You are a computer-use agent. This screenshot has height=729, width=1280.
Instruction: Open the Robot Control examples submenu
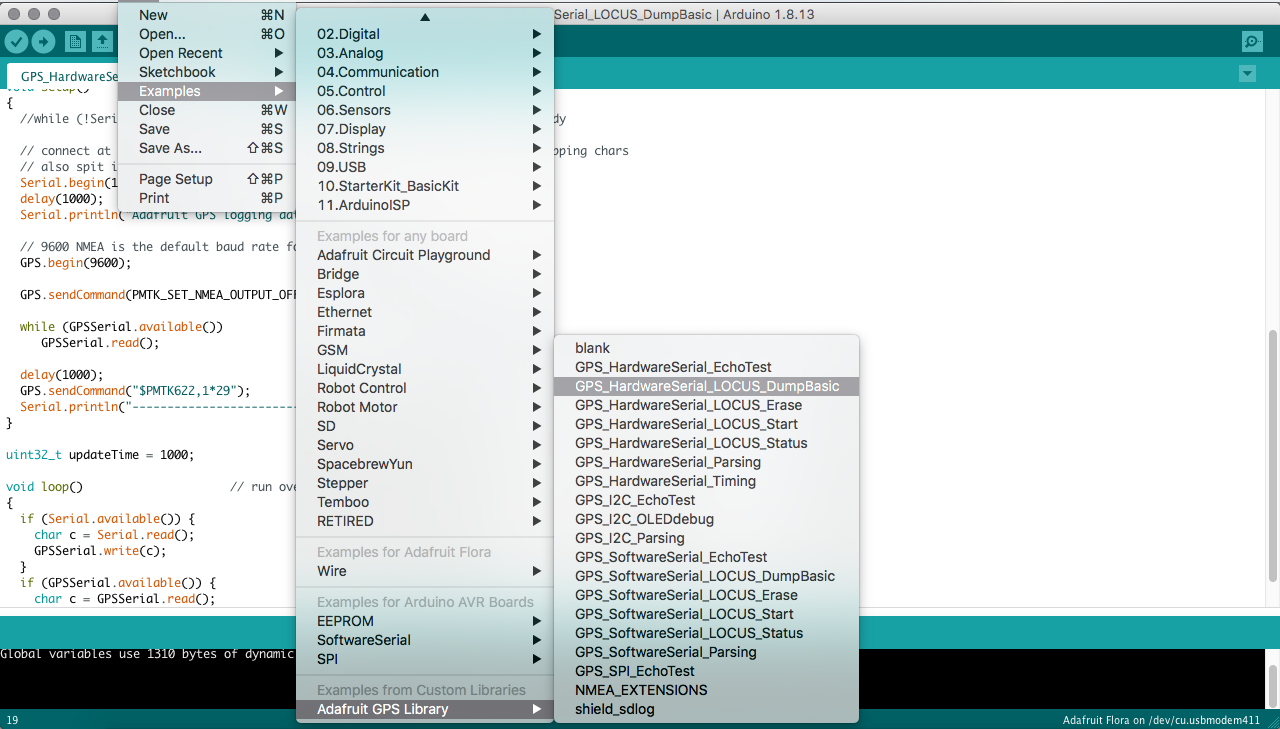425,388
